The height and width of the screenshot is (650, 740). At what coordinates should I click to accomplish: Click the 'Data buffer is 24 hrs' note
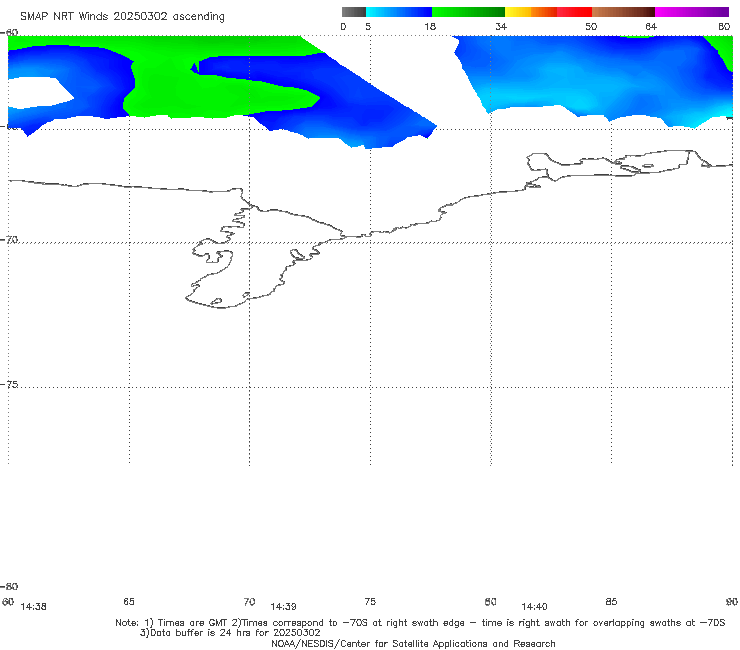tap(230, 633)
